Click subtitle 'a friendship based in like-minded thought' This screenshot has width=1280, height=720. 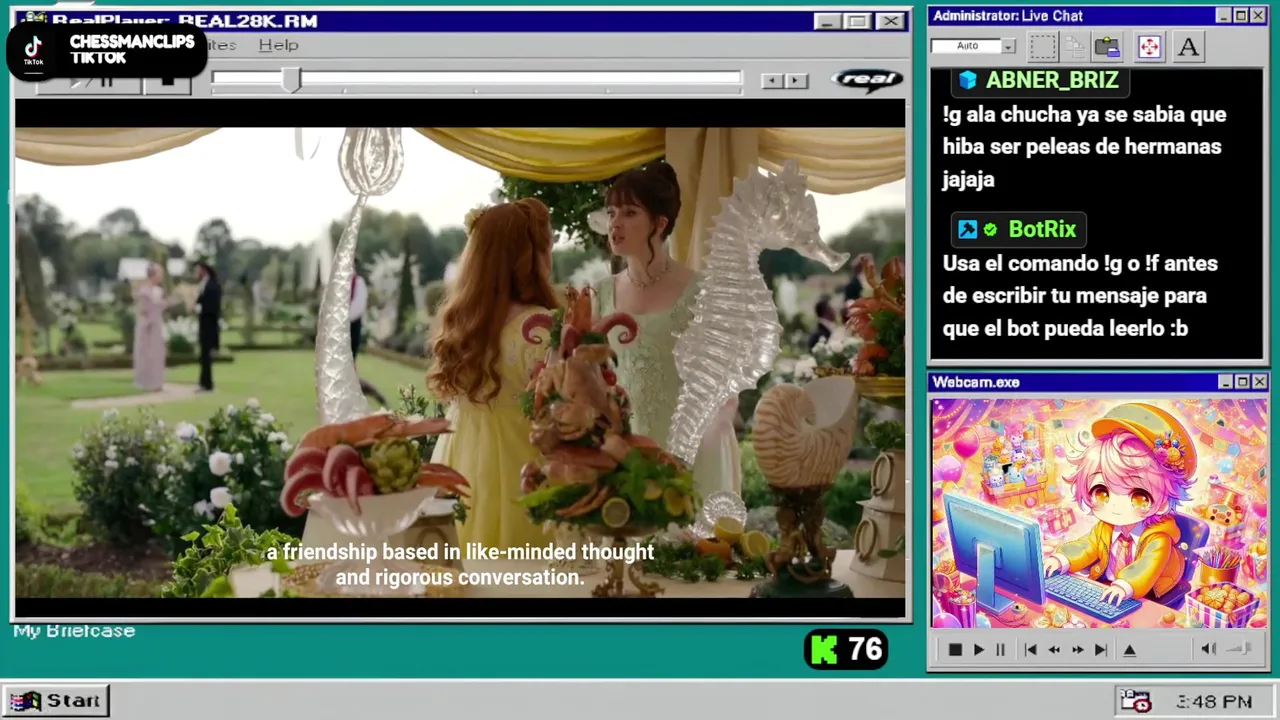coord(460,552)
